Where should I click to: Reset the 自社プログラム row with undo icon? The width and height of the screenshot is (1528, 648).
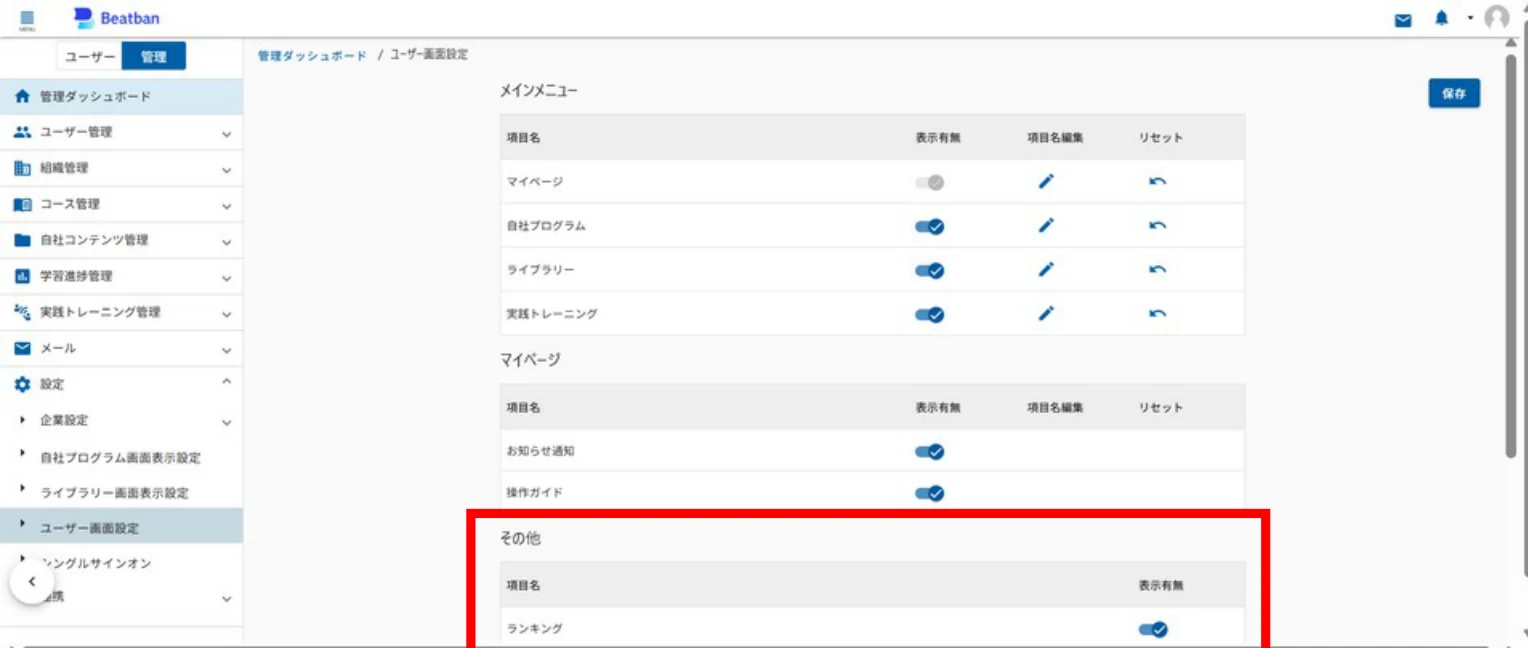(1158, 226)
